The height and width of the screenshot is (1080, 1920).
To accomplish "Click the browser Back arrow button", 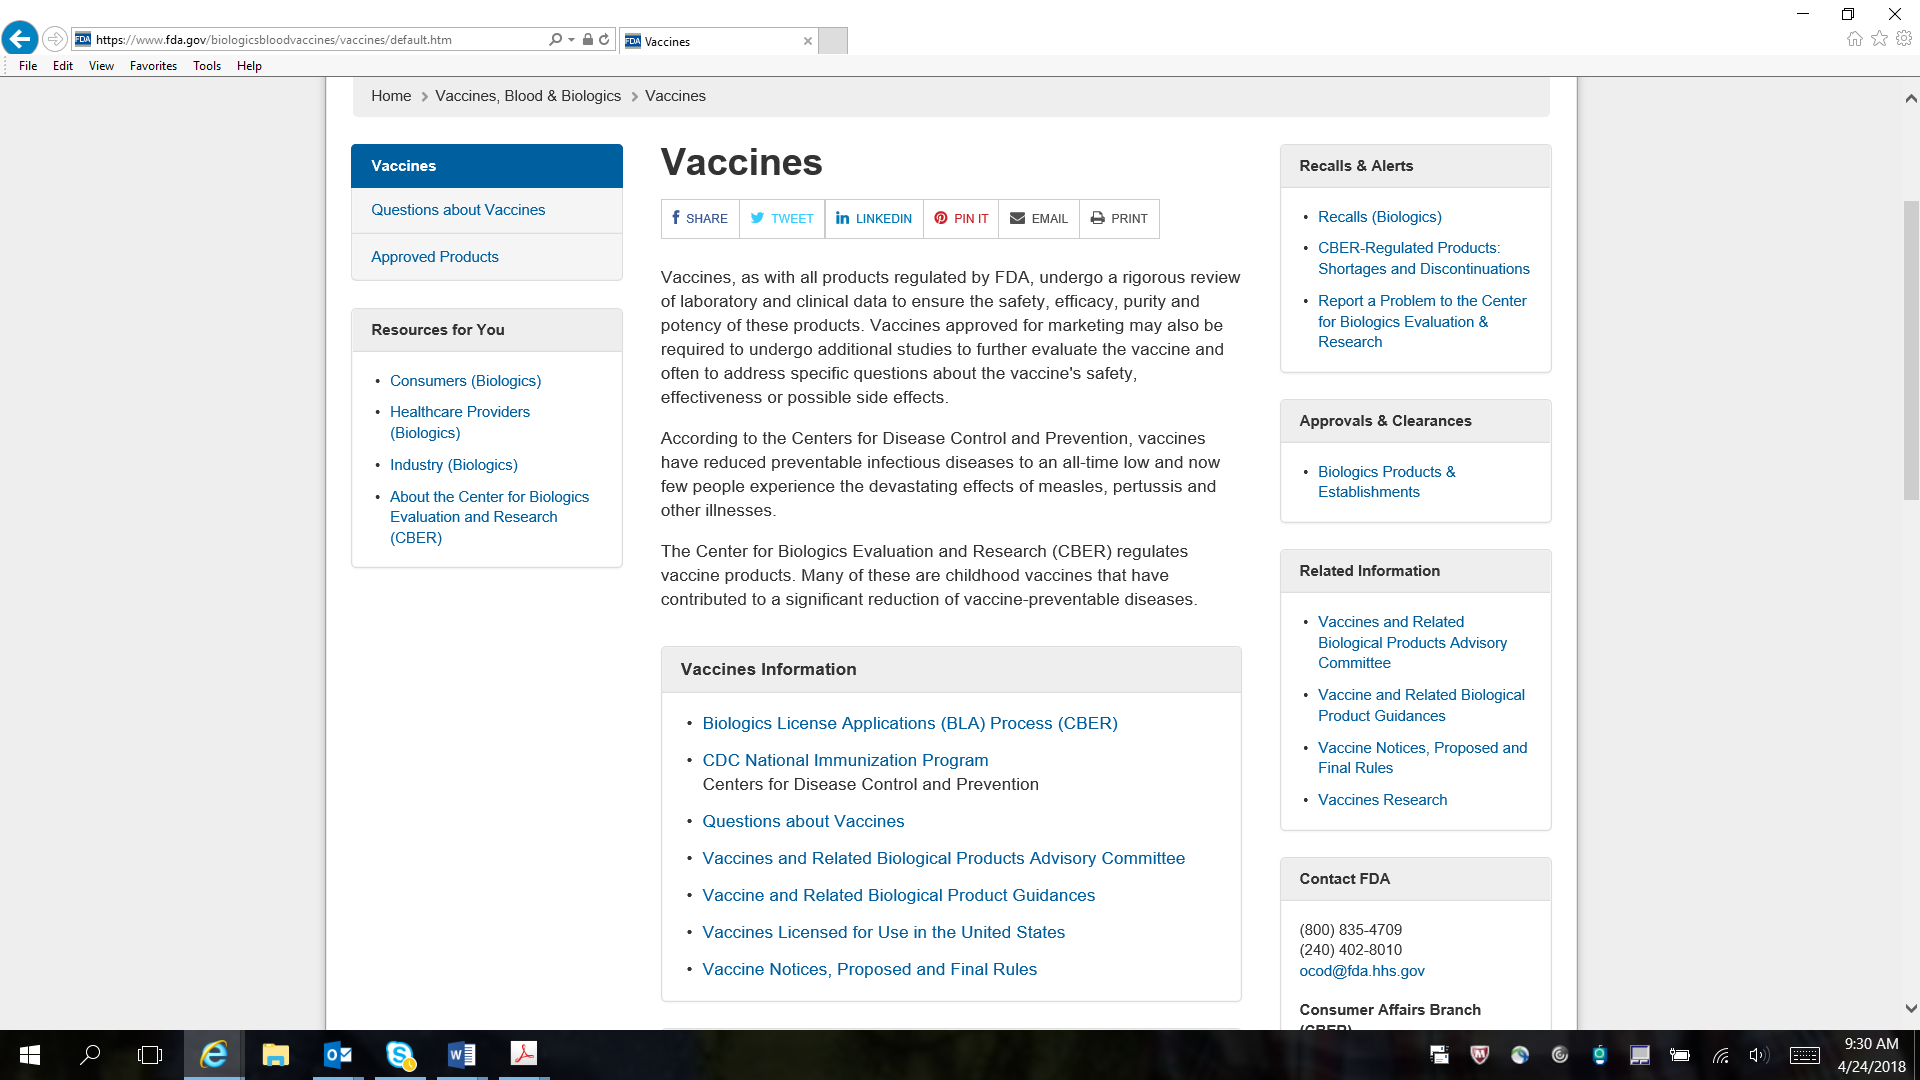I will click(20, 39).
